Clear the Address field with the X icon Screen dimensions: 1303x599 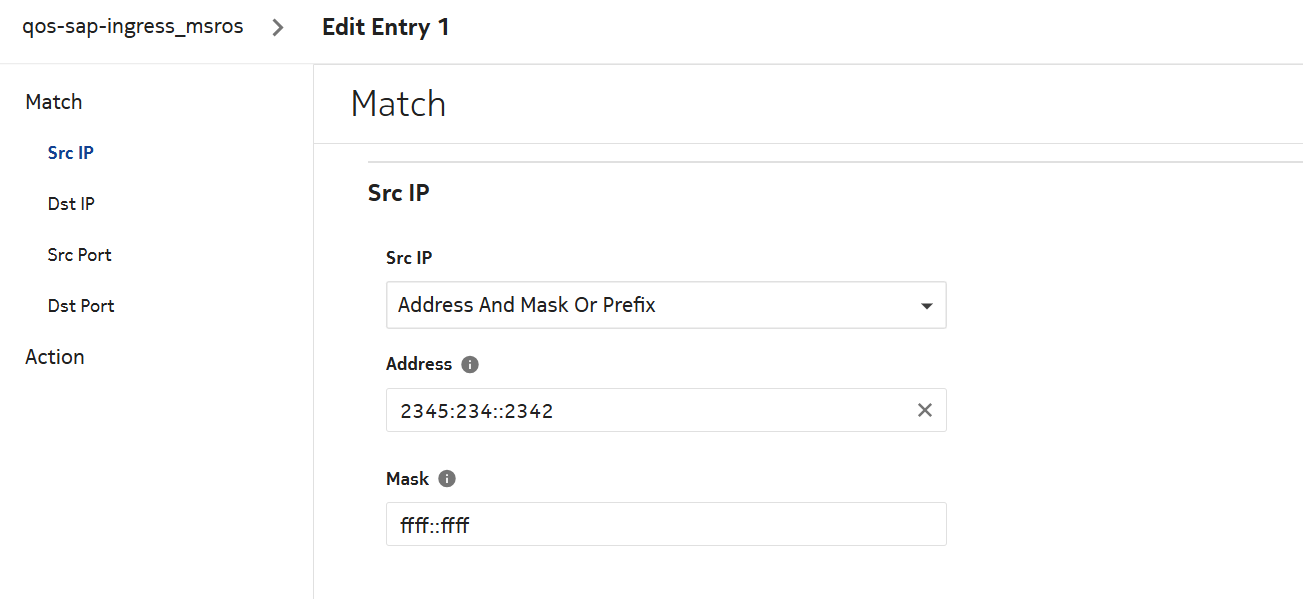925,410
